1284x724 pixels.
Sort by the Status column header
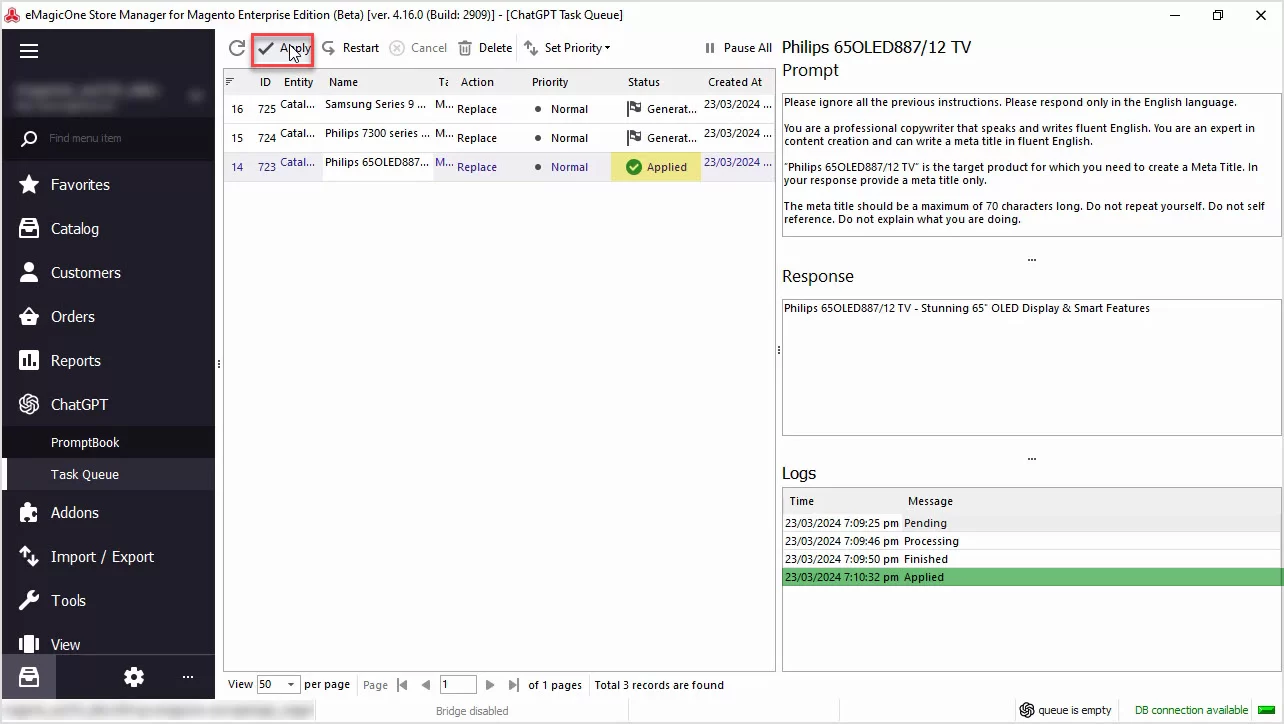pos(644,82)
